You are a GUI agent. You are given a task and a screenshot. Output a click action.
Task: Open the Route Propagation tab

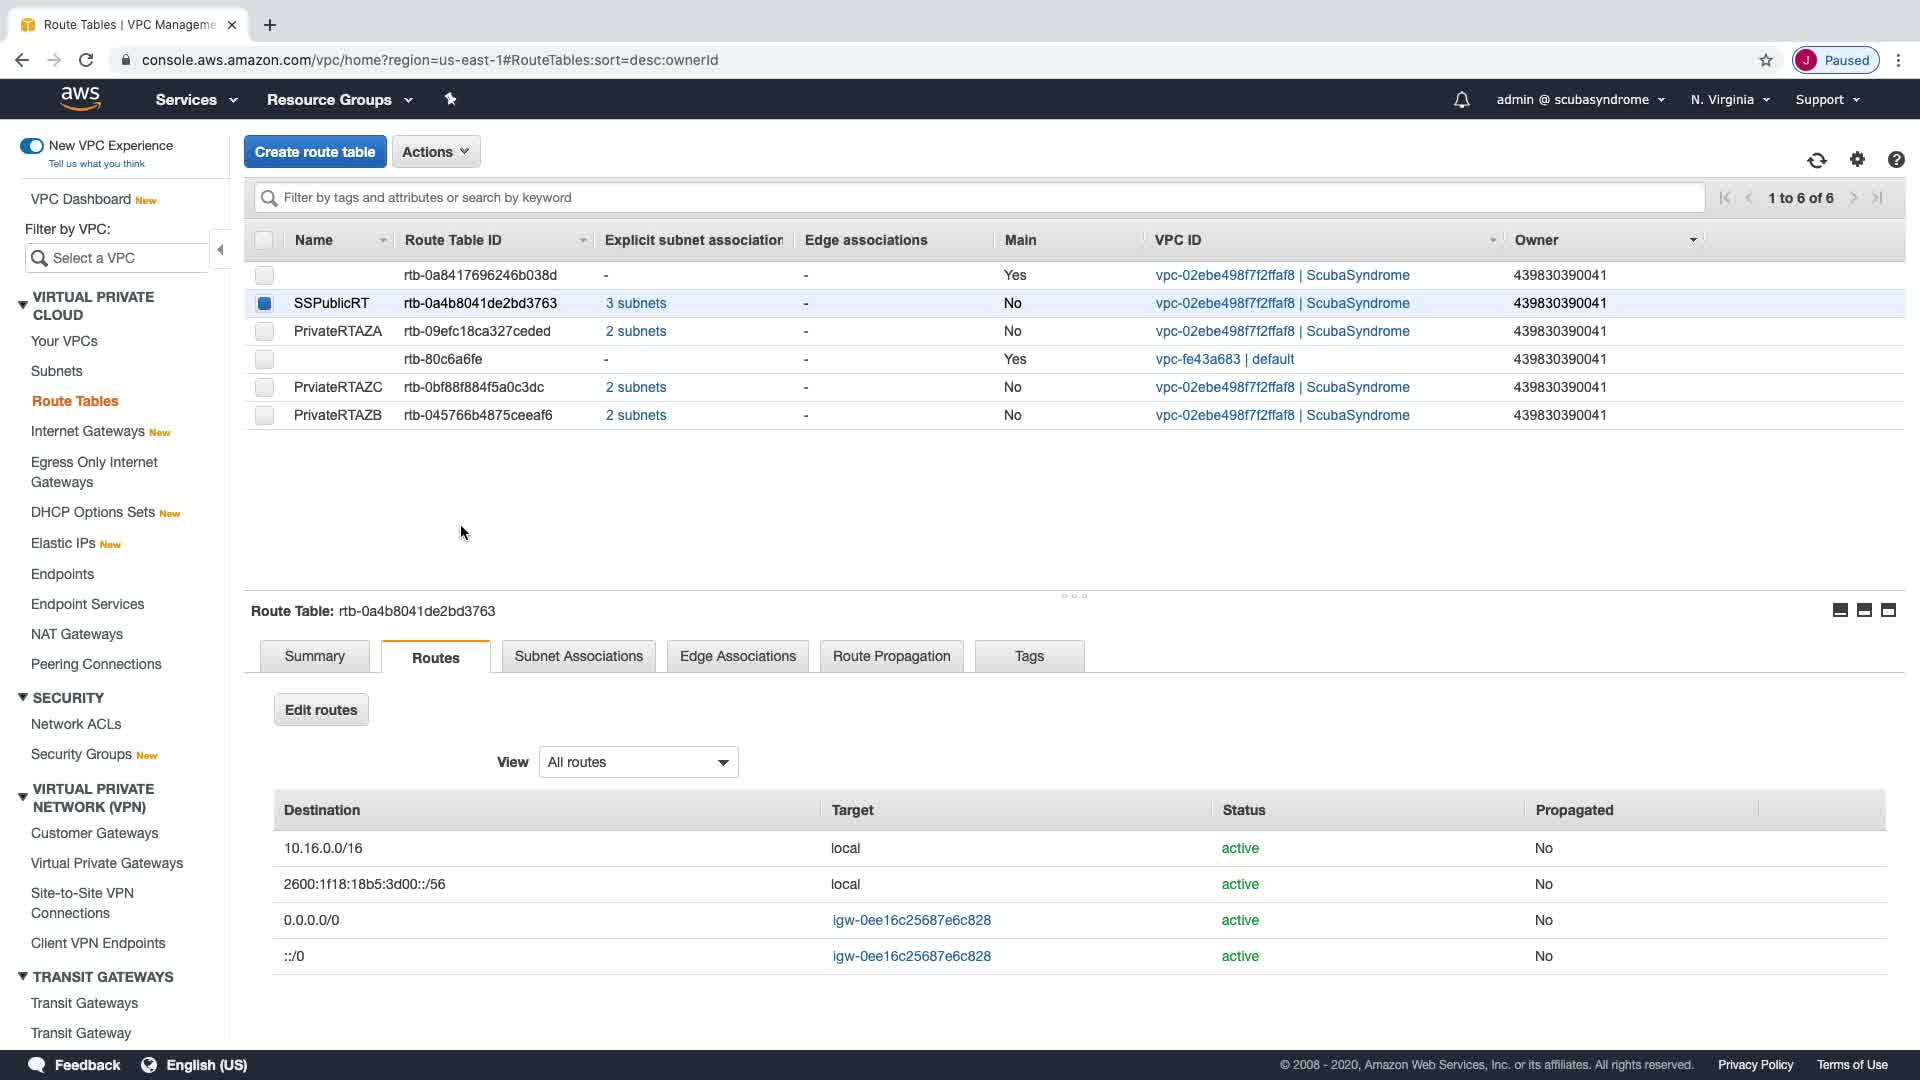point(891,656)
